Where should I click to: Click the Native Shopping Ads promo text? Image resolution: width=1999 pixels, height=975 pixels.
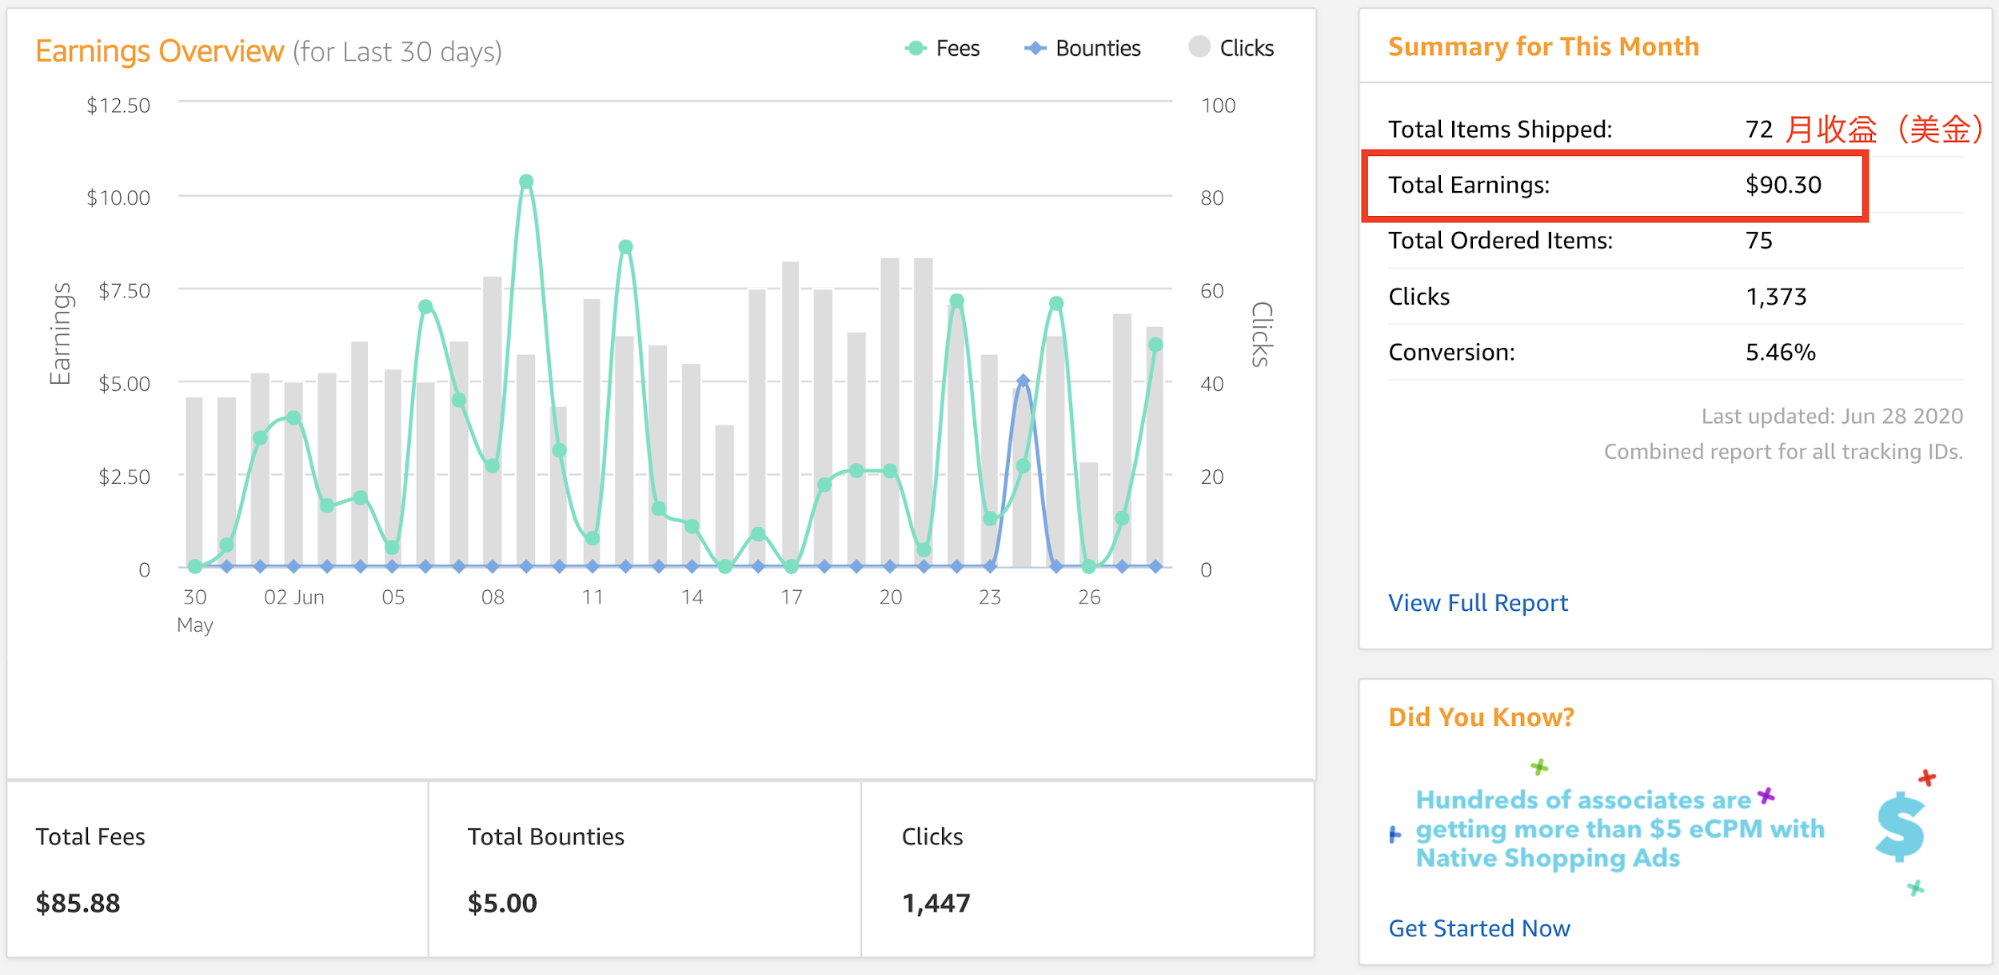click(x=1618, y=829)
